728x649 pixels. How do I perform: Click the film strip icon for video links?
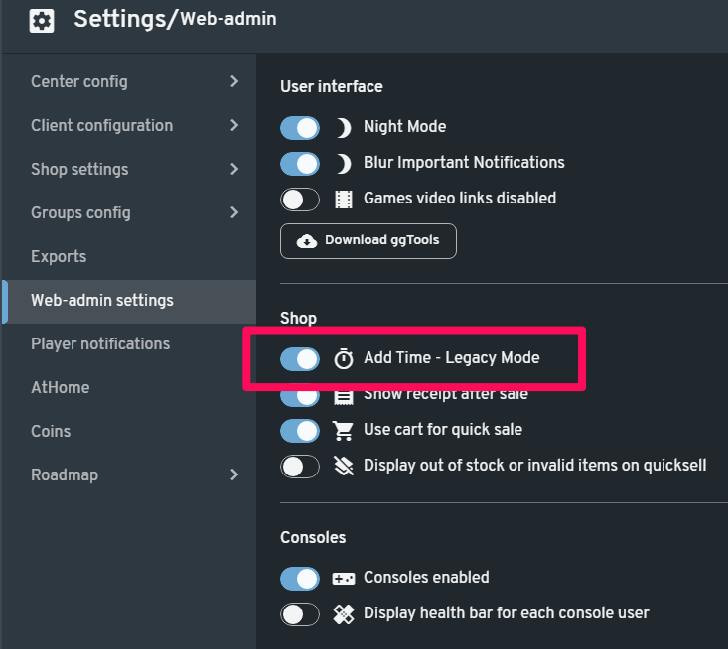(x=344, y=199)
